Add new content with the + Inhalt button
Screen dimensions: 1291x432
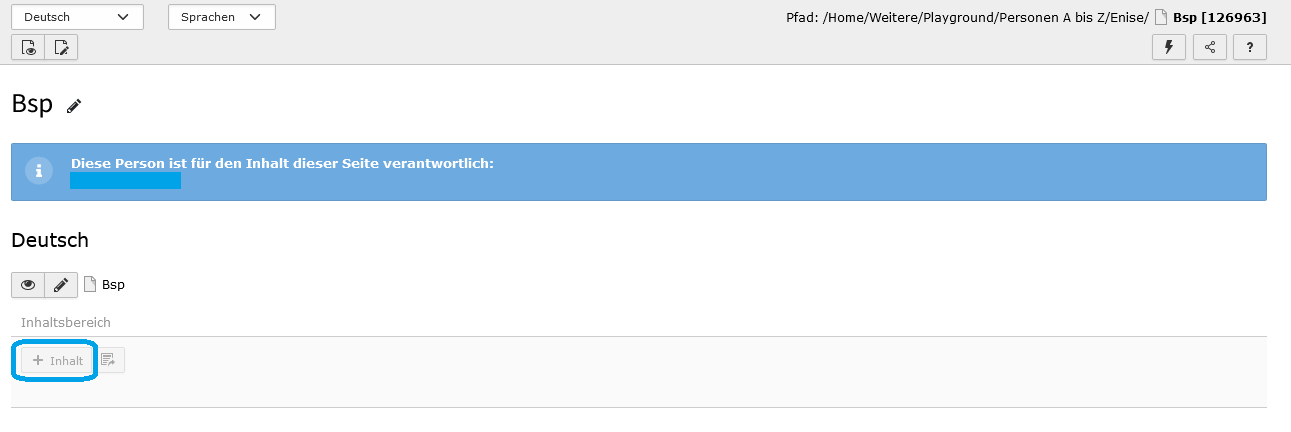coord(58,360)
